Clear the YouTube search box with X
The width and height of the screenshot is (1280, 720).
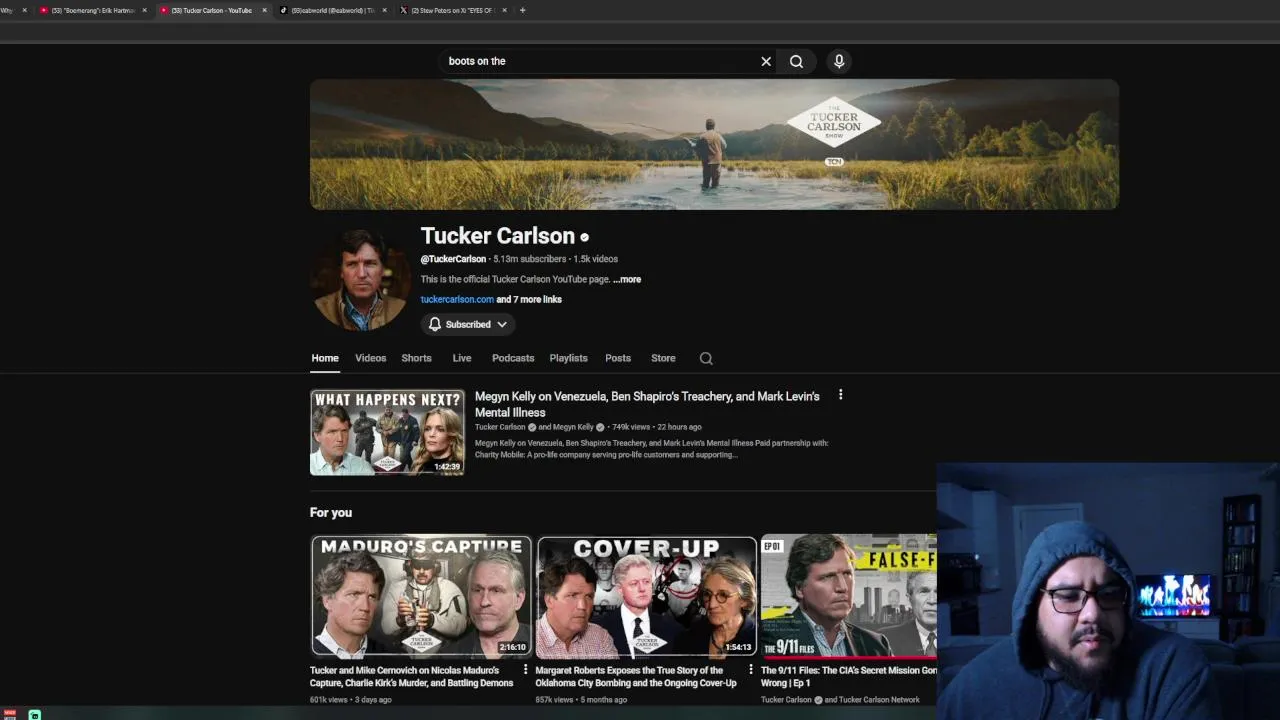coord(766,61)
